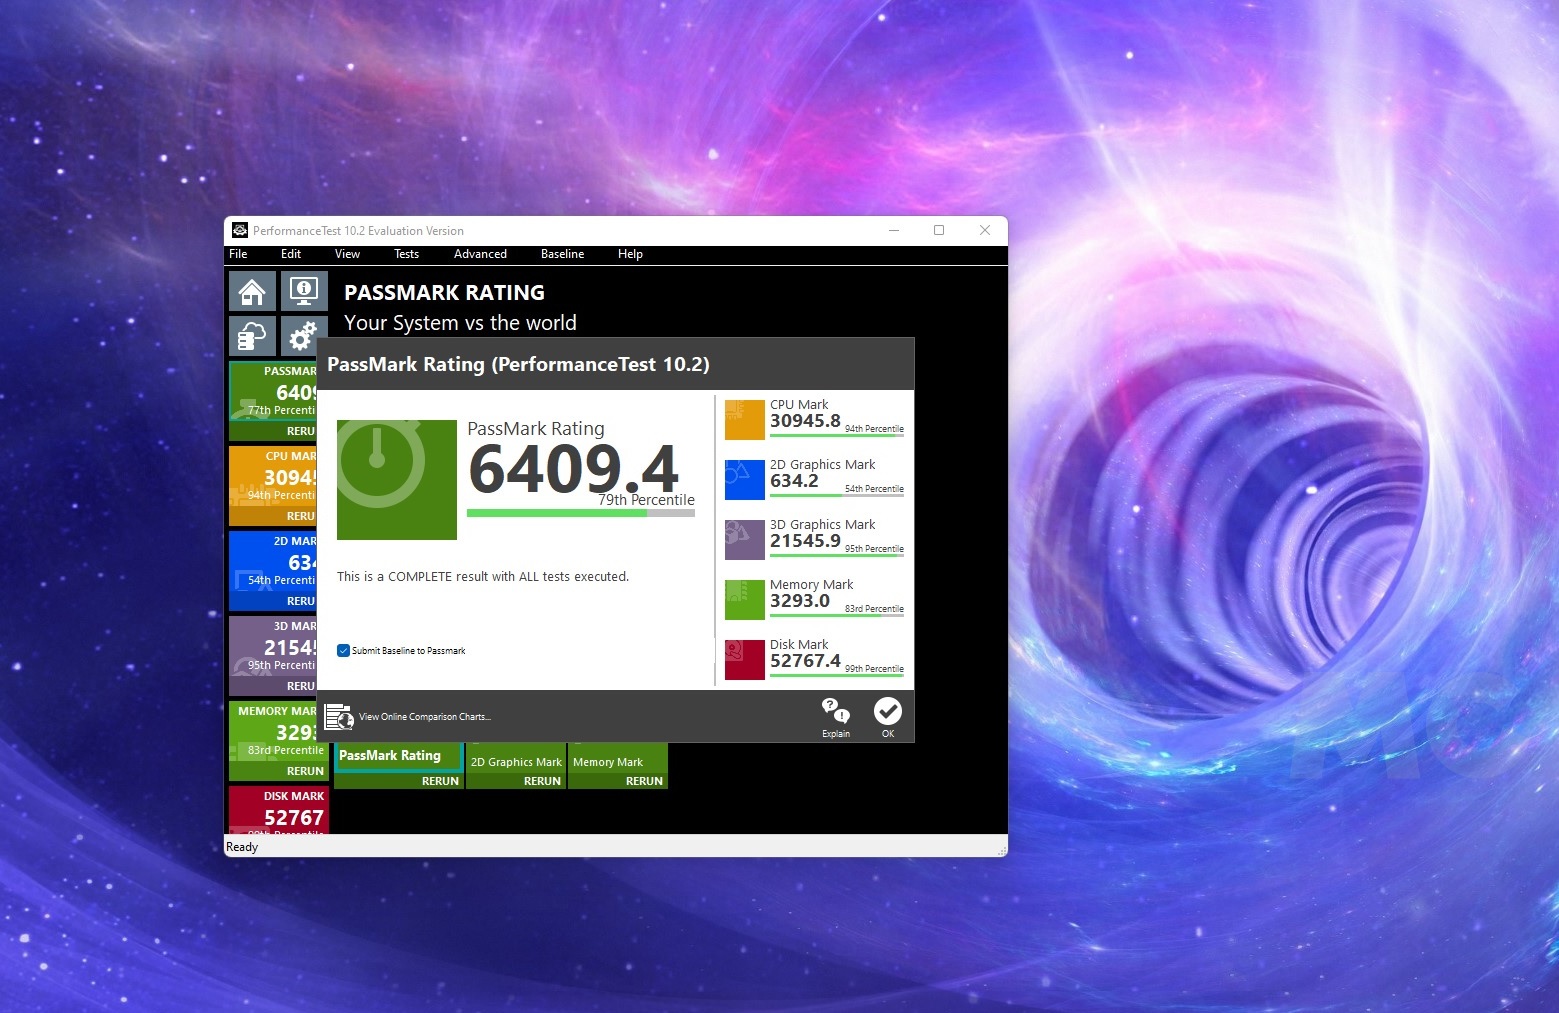Open the System Information monitor icon

304,292
